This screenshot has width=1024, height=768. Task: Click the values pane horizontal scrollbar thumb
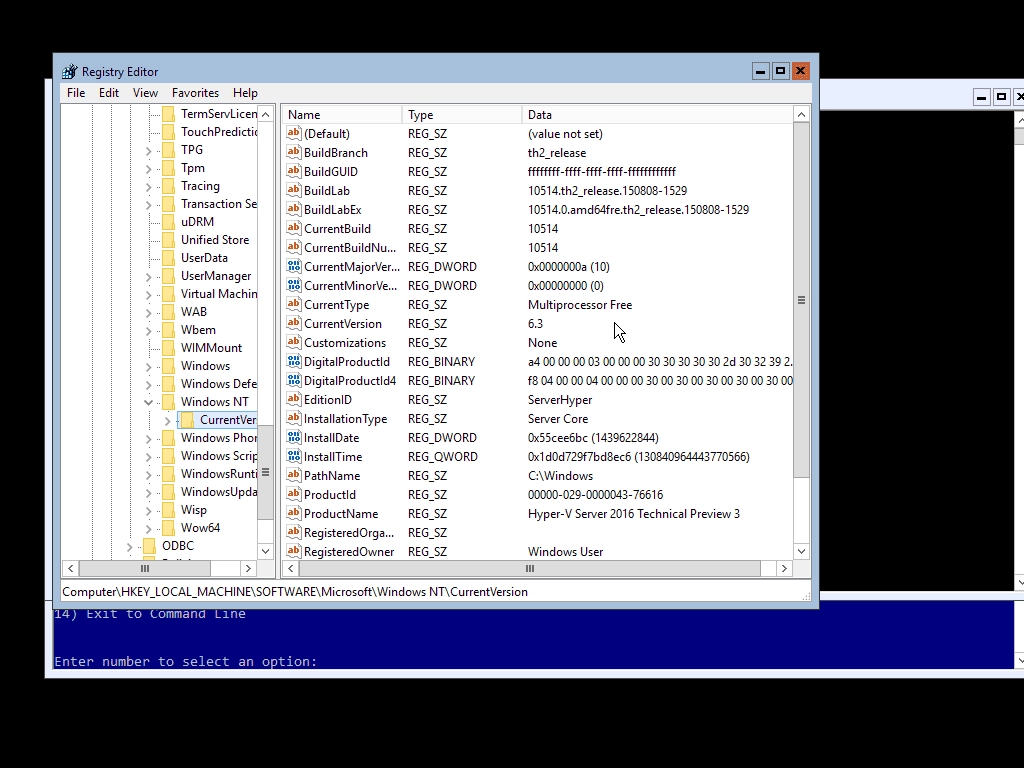coord(530,569)
